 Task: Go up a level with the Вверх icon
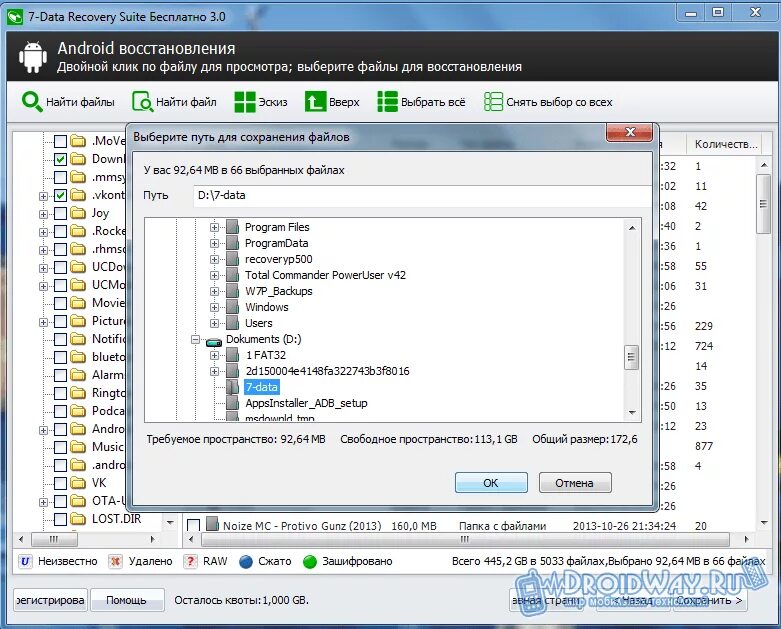(x=315, y=102)
